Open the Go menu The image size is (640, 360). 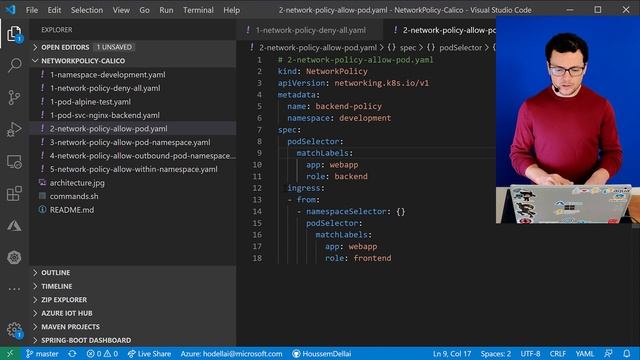point(144,10)
